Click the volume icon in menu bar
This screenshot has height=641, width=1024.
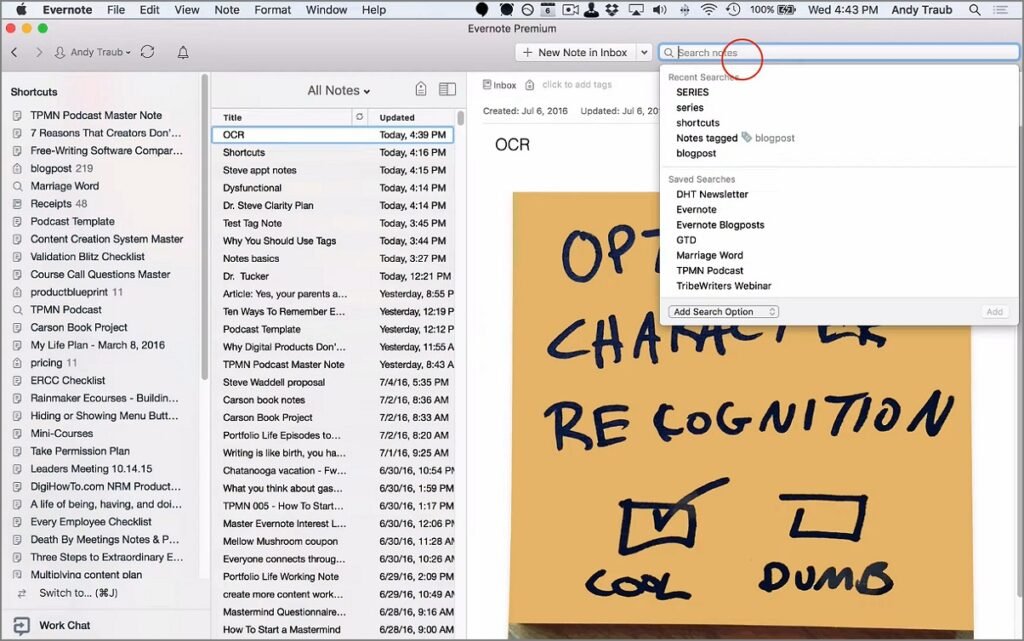(660, 10)
